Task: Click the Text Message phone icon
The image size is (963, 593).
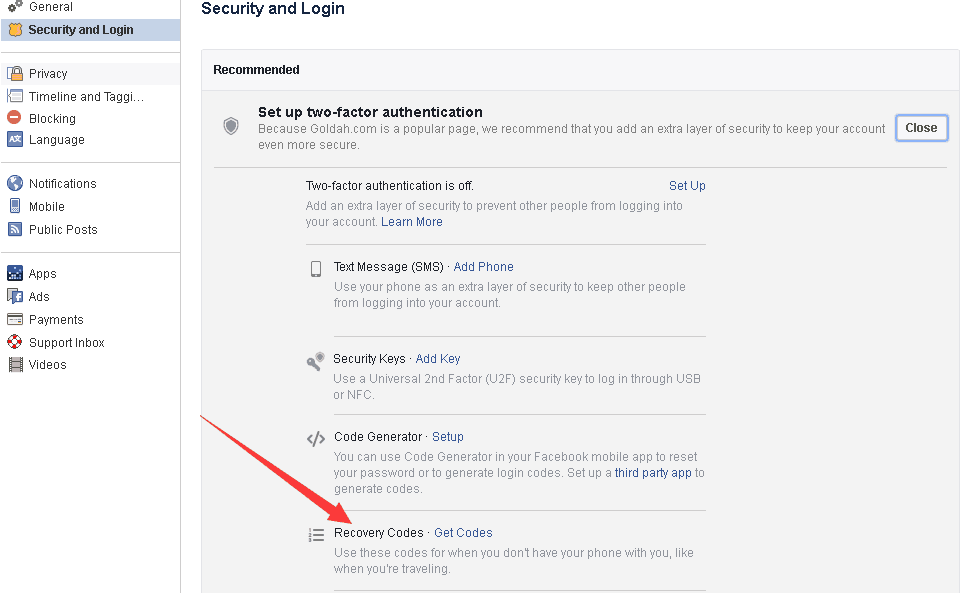Action: (x=316, y=268)
